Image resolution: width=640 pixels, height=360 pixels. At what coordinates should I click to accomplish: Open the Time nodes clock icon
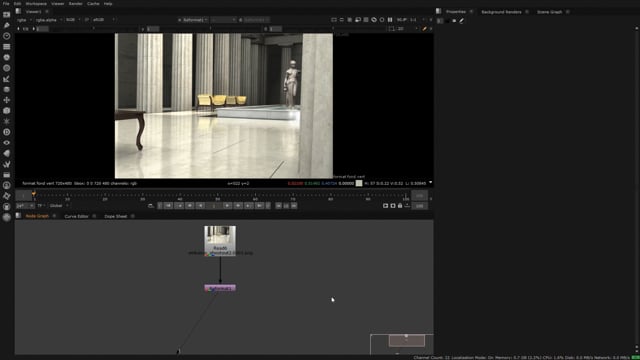[x=7, y=36]
